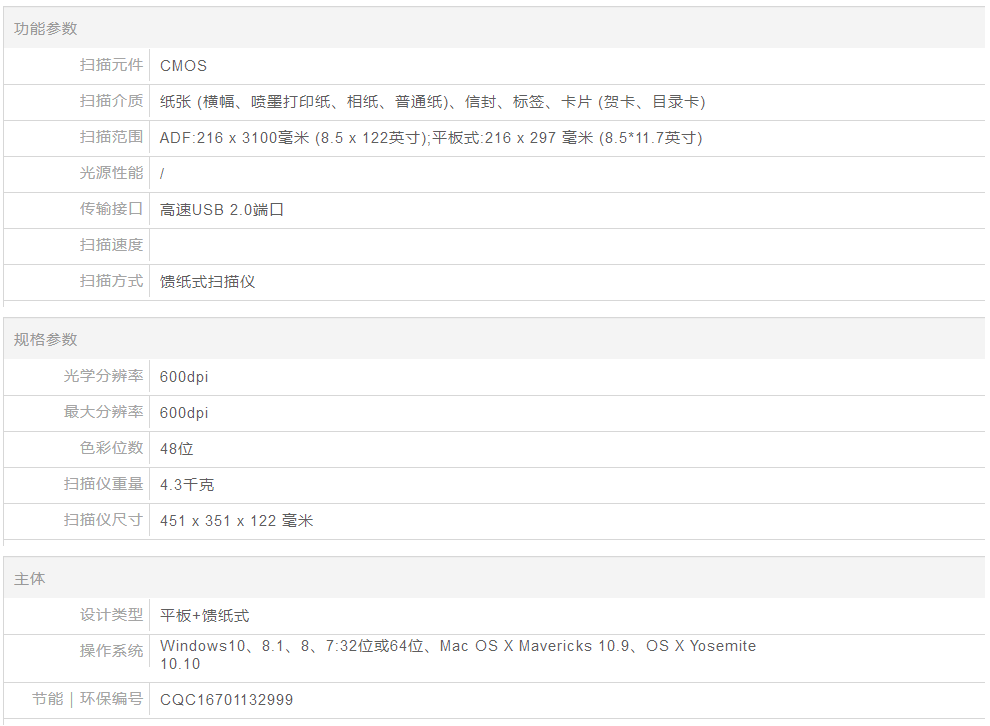Click the 馈纸式扫描仪 scan method value
Image resolution: width=990 pixels, height=726 pixels.
pos(208,282)
